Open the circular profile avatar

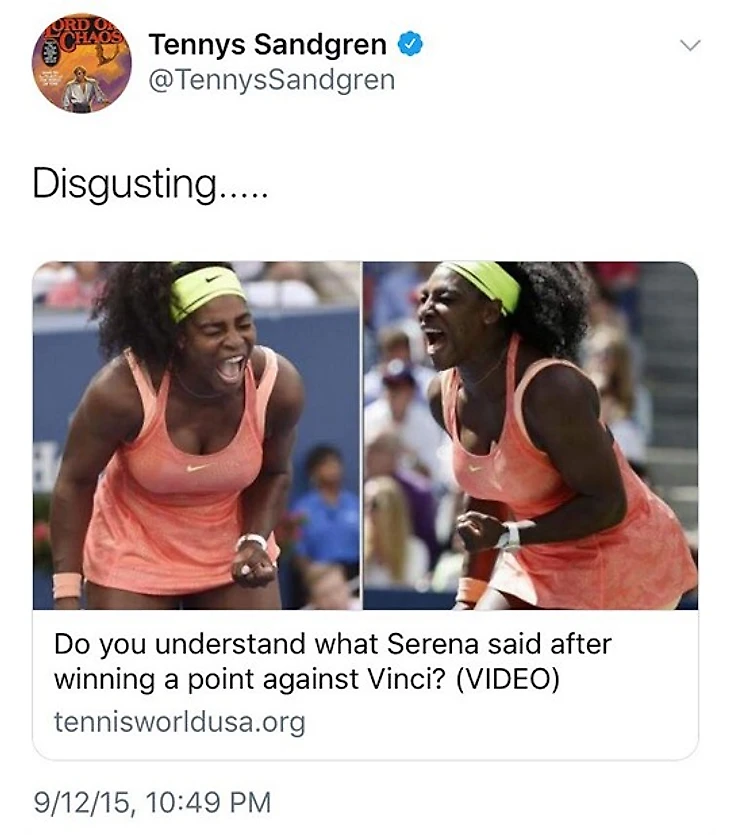pos(81,63)
